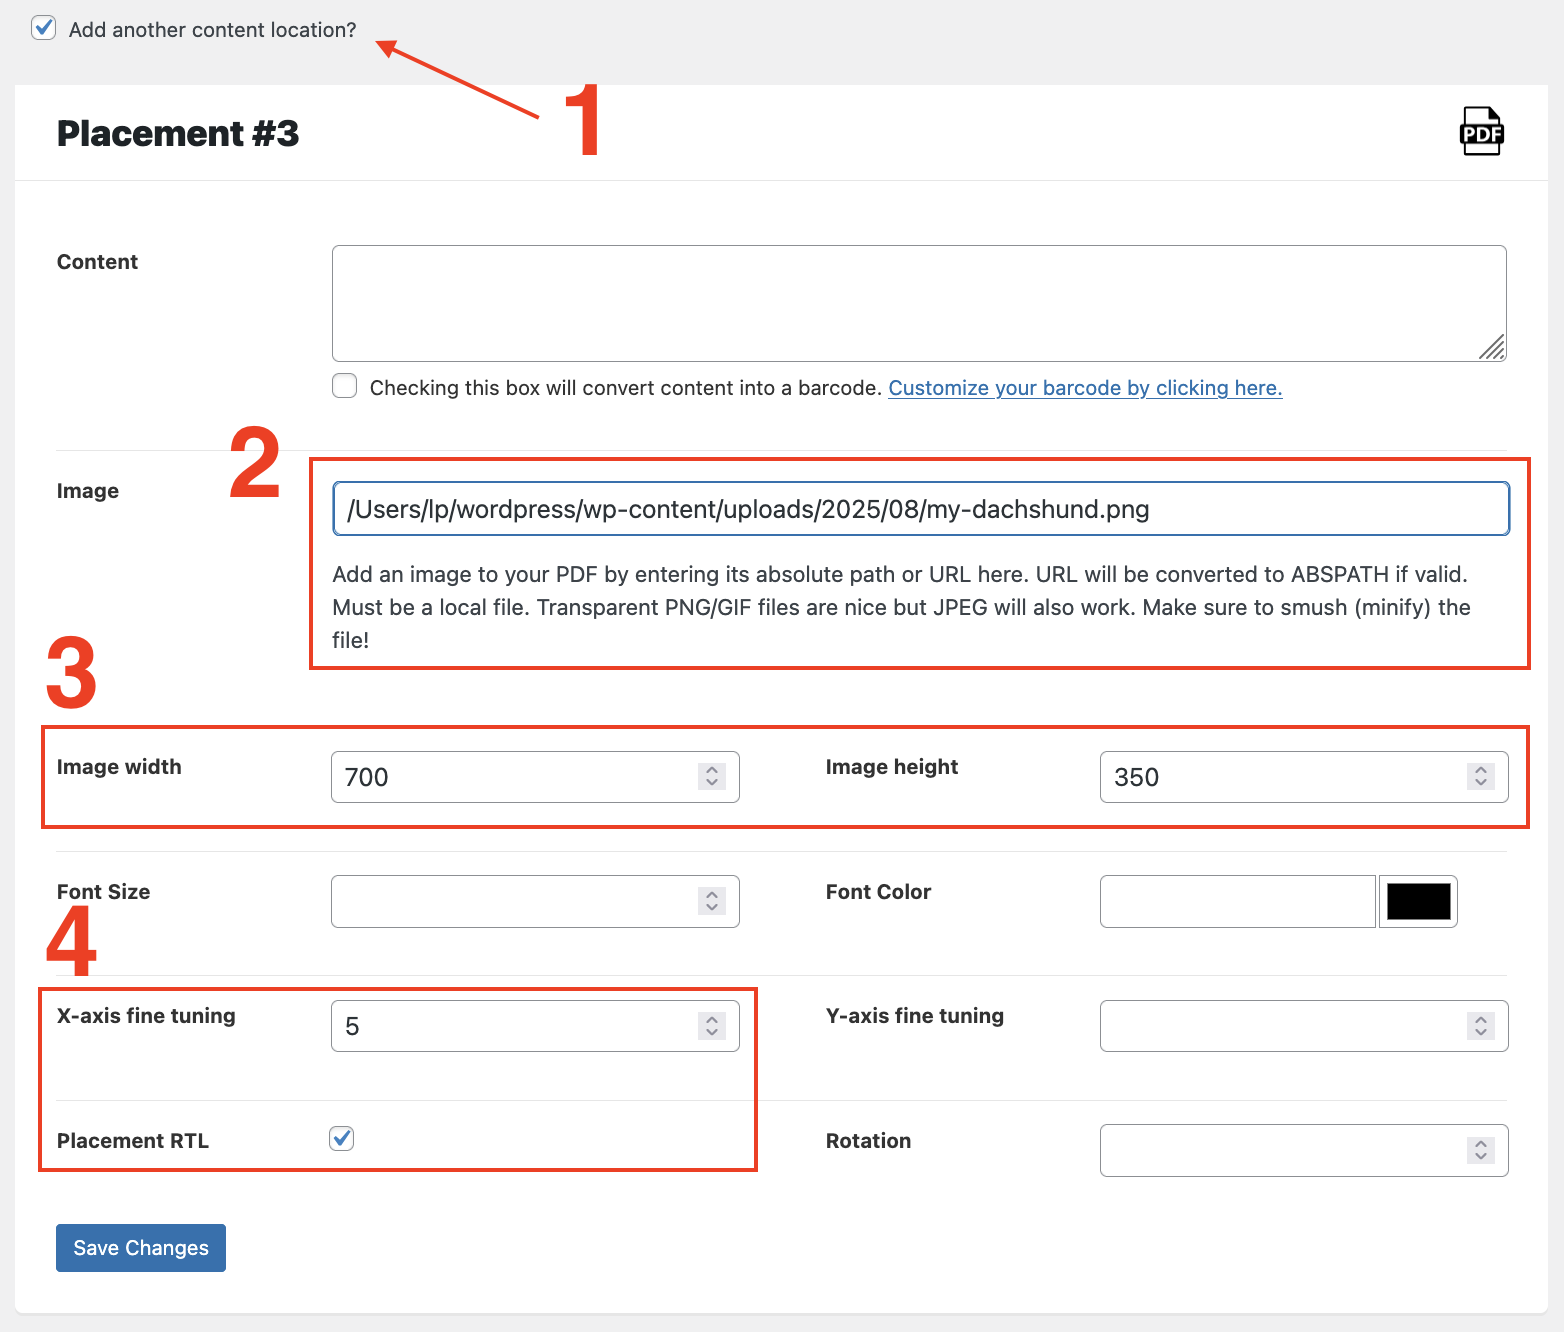The width and height of the screenshot is (1564, 1332).
Task: Use the Rotation stepper arrows
Action: (x=1481, y=1150)
